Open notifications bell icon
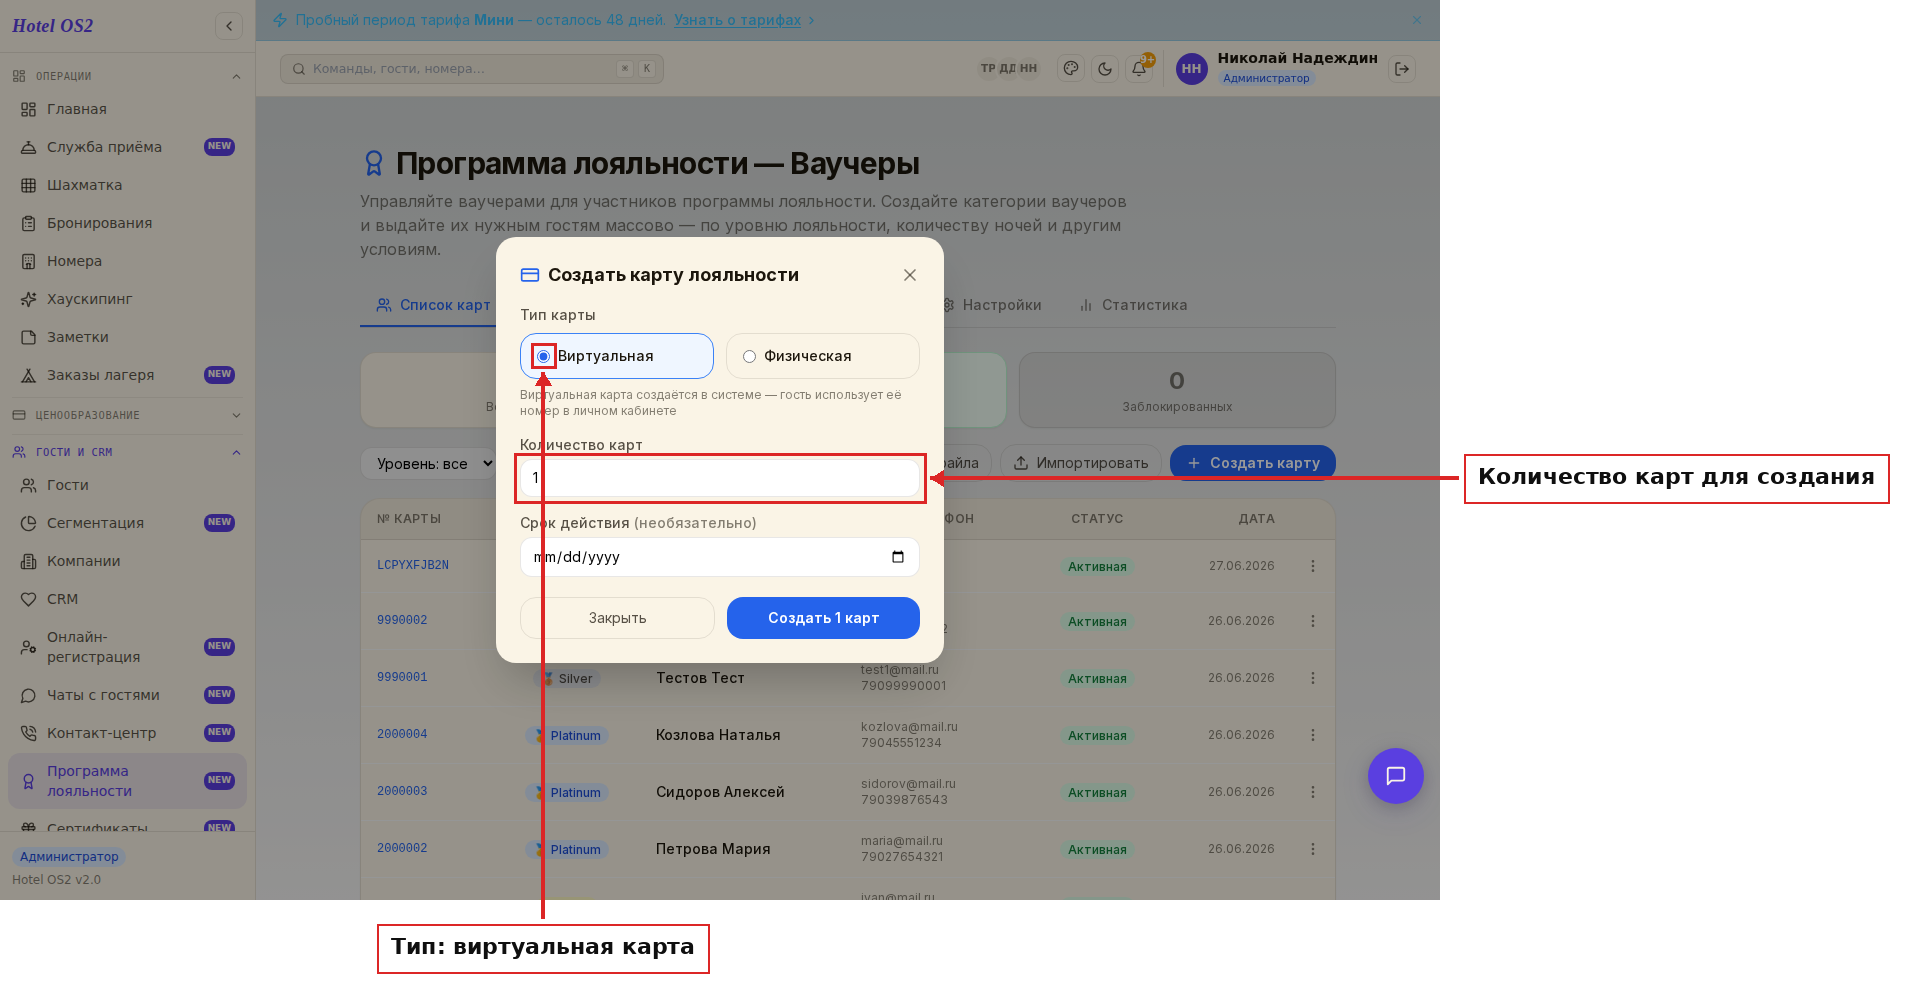Viewport: 1913px width, 997px height. coord(1139,69)
